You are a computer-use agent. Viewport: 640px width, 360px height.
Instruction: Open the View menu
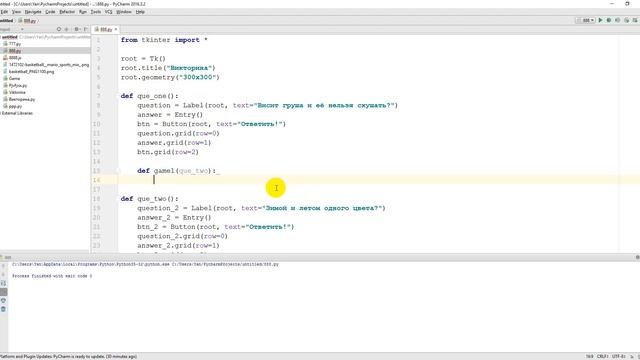click(x=16, y=12)
